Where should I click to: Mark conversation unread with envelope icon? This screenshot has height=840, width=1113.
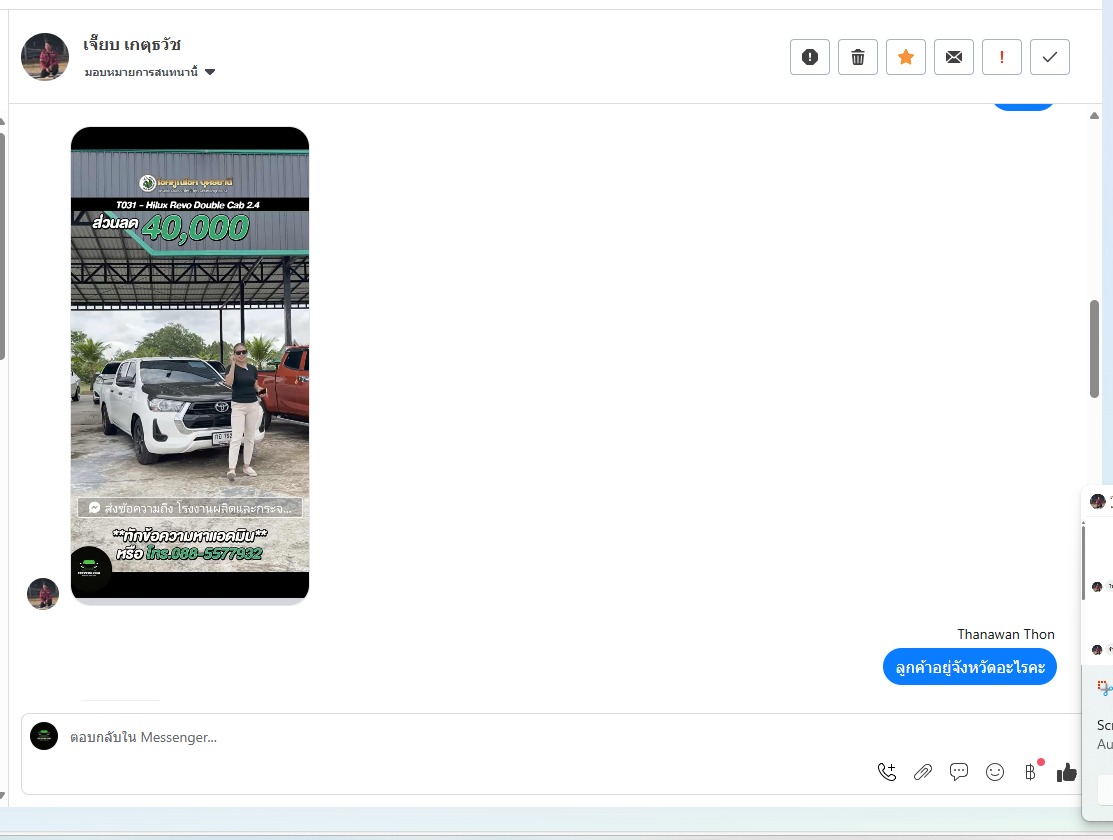tap(954, 57)
